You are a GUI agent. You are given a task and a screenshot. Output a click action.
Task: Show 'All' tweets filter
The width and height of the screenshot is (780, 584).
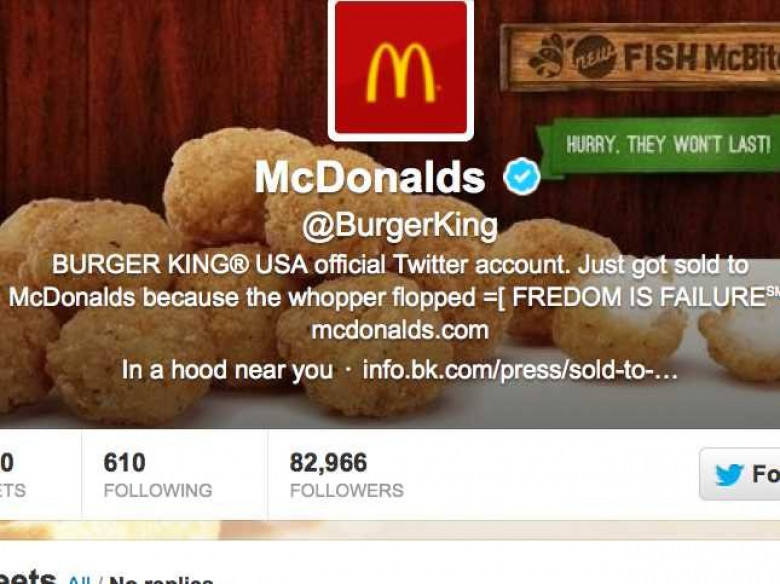tap(79, 580)
